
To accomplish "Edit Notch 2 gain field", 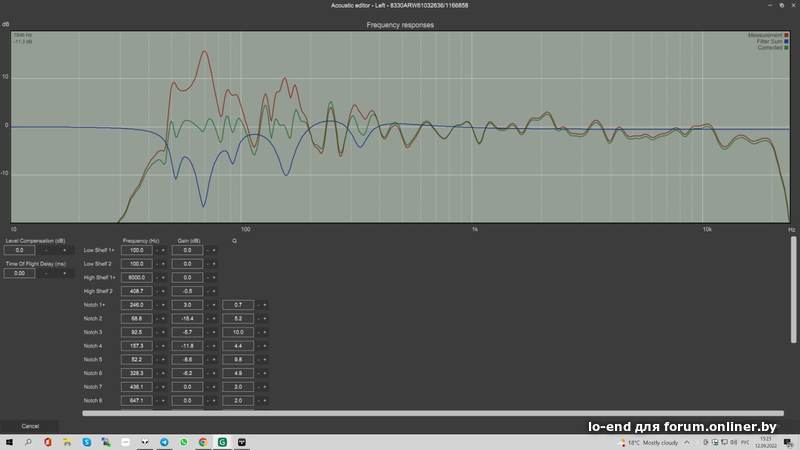I will pos(187,318).
